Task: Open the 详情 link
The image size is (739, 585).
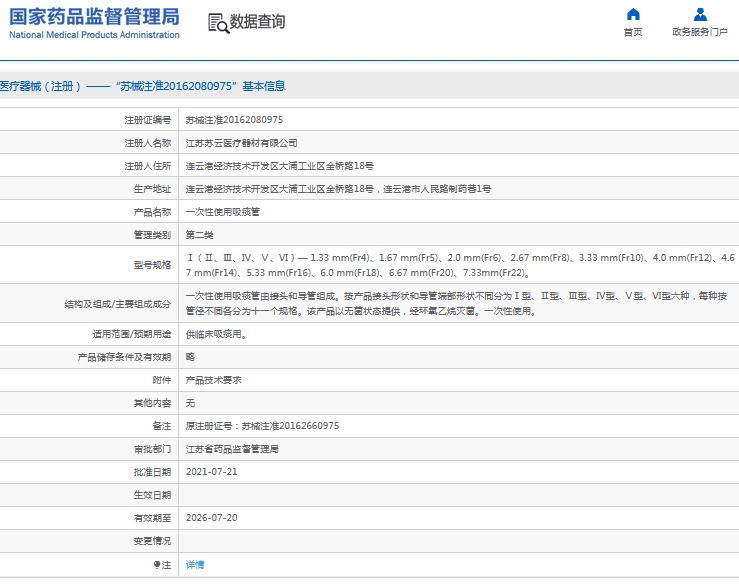Action: (195, 564)
